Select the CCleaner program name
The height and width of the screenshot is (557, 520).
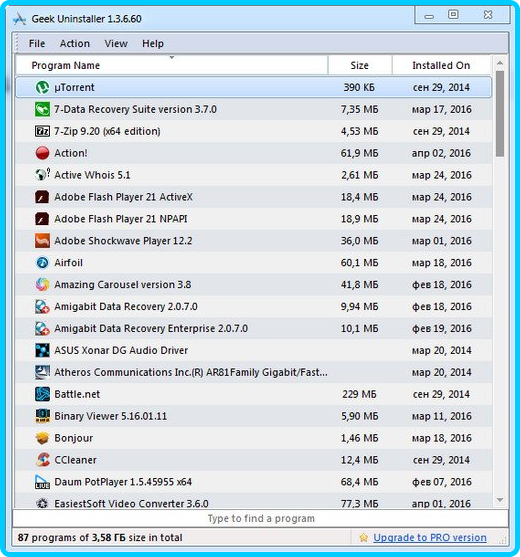pyautogui.click(x=75, y=460)
